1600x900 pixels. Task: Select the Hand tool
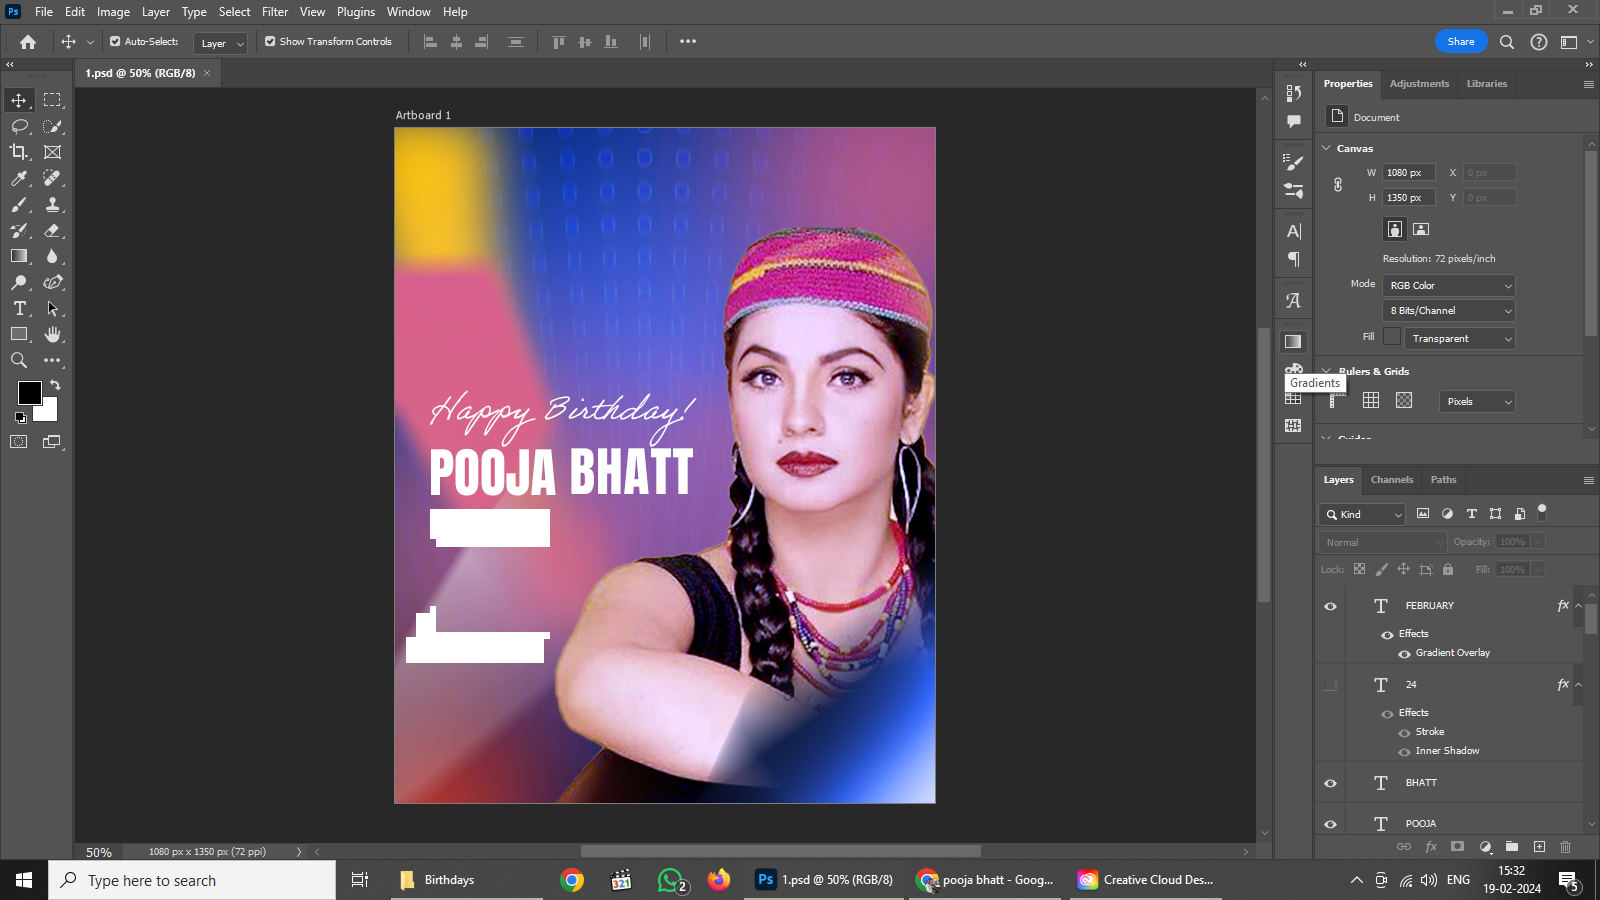pos(52,334)
